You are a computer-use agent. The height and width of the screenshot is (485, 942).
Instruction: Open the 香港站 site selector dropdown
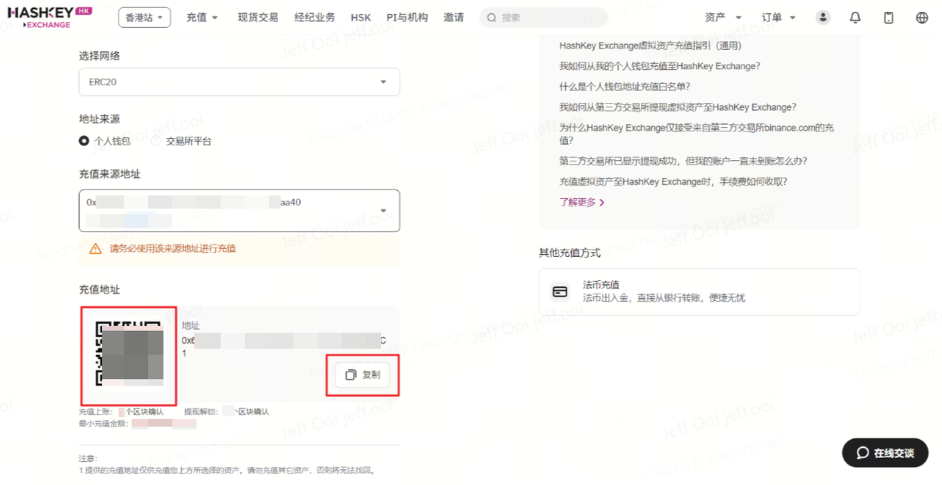click(x=145, y=18)
